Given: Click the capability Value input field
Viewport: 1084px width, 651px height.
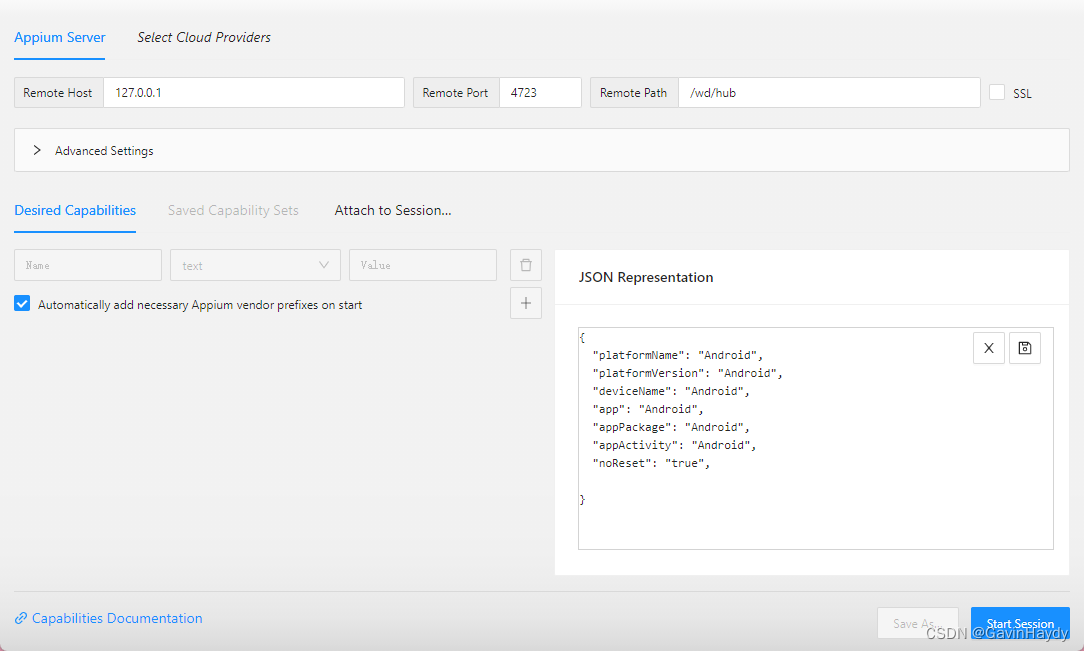Looking at the screenshot, I should [422, 265].
